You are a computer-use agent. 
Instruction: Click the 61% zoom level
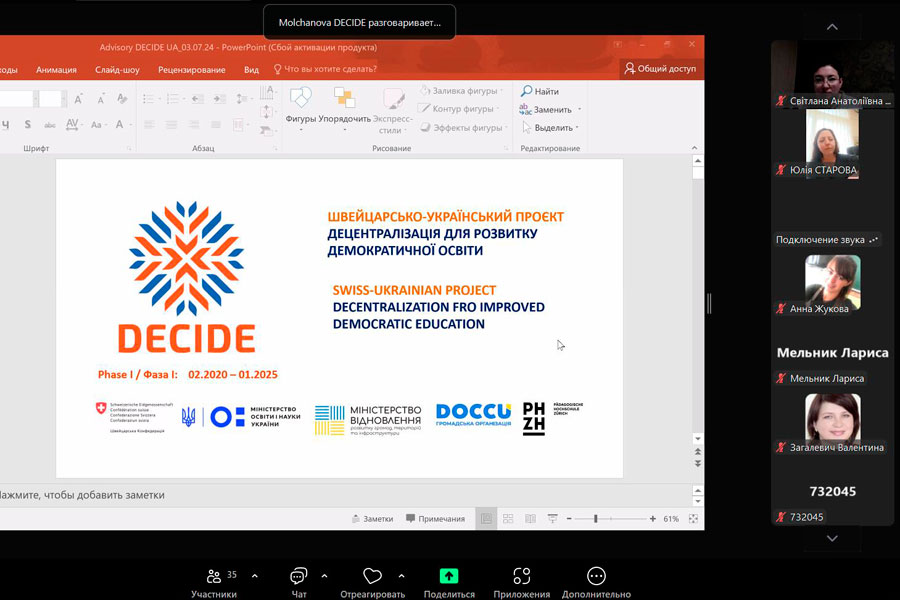tap(671, 518)
